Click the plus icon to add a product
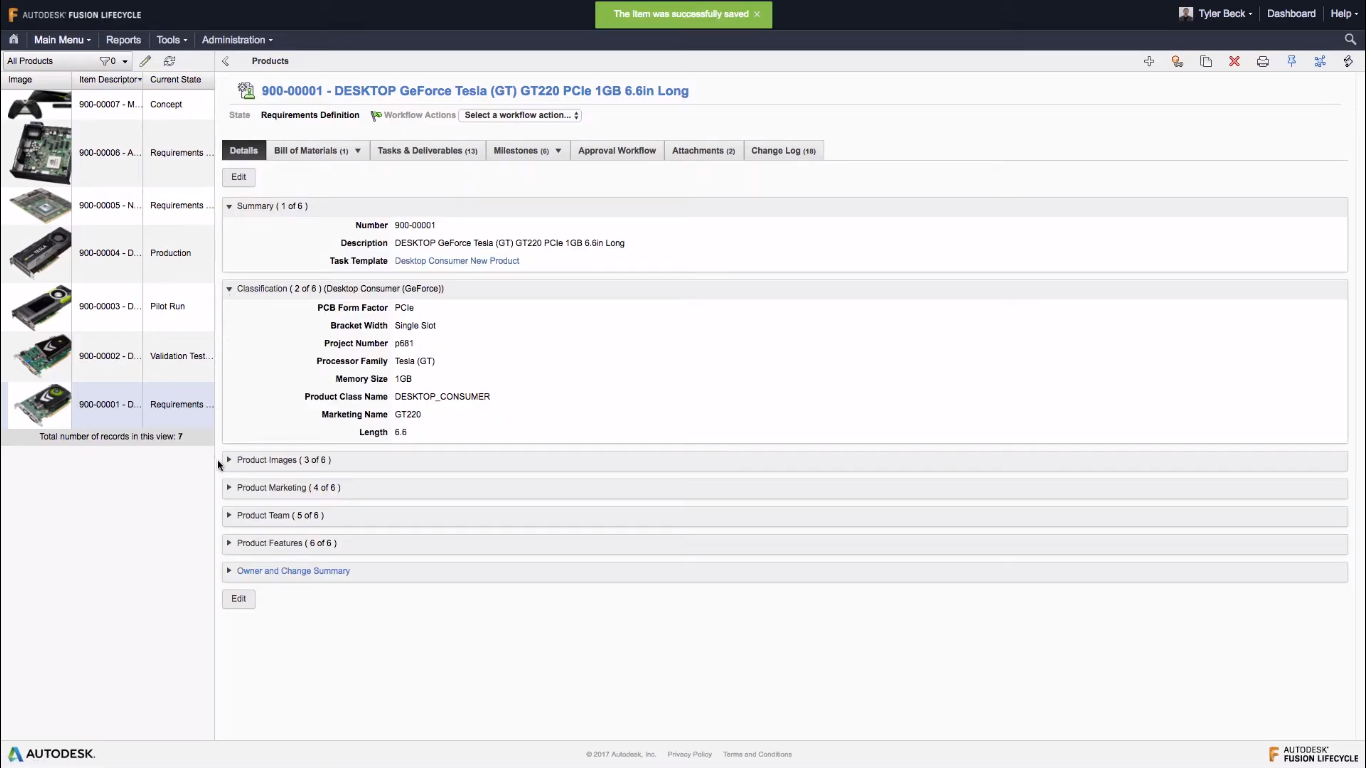1366x768 pixels. point(1149,61)
